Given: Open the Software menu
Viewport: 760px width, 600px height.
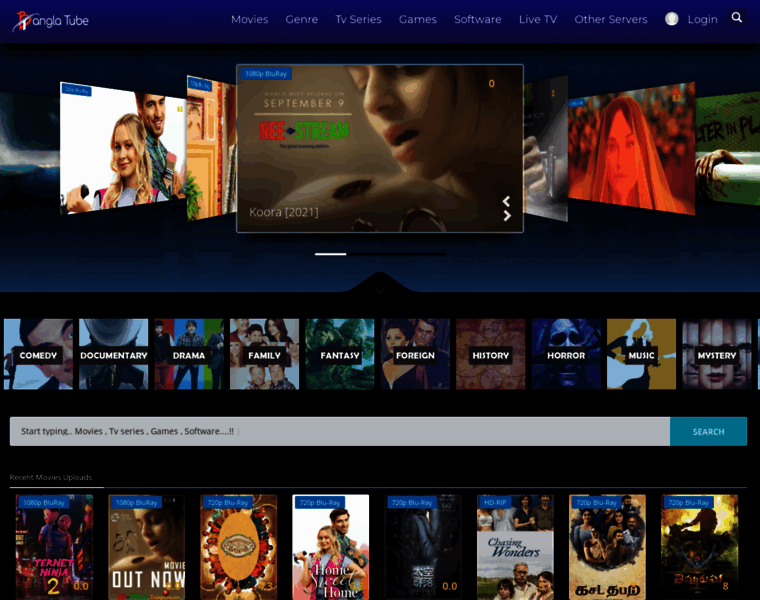Looking at the screenshot, I should coord(477,19).
